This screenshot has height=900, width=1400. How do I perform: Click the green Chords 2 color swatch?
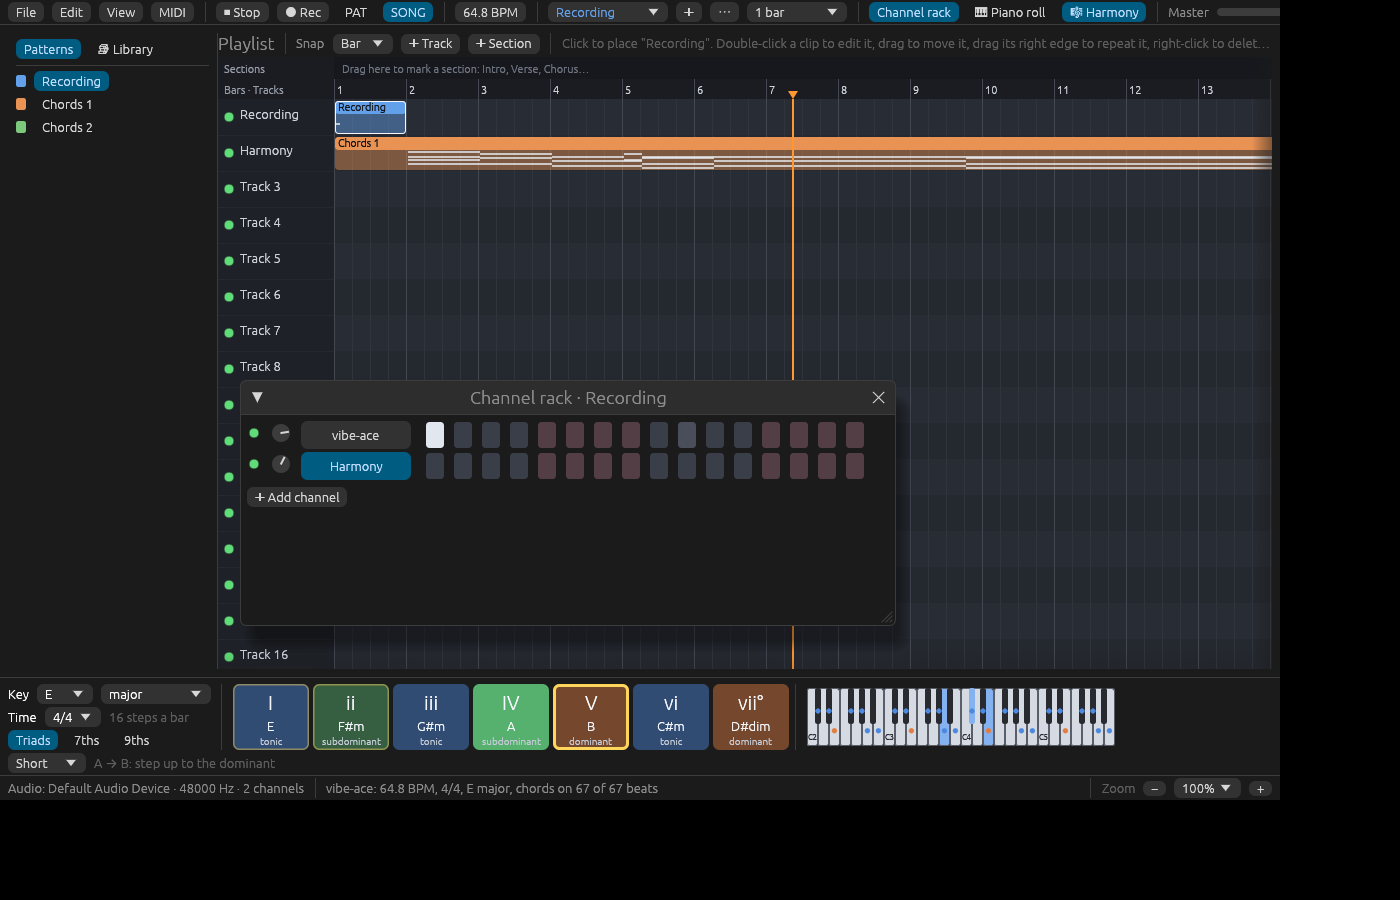coord(21,127)
